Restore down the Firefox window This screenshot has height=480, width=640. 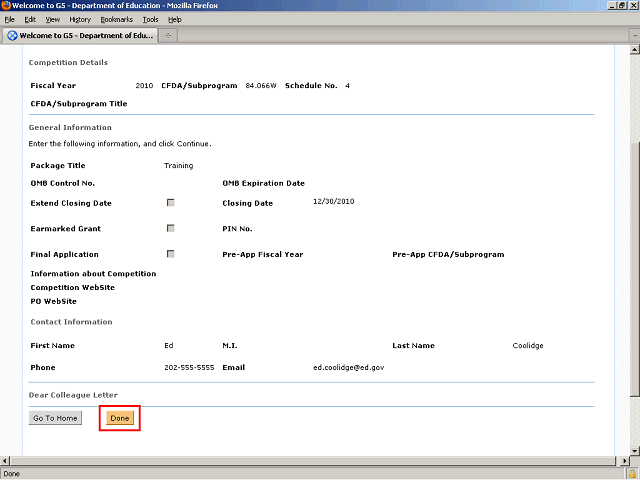coord(622,5)
